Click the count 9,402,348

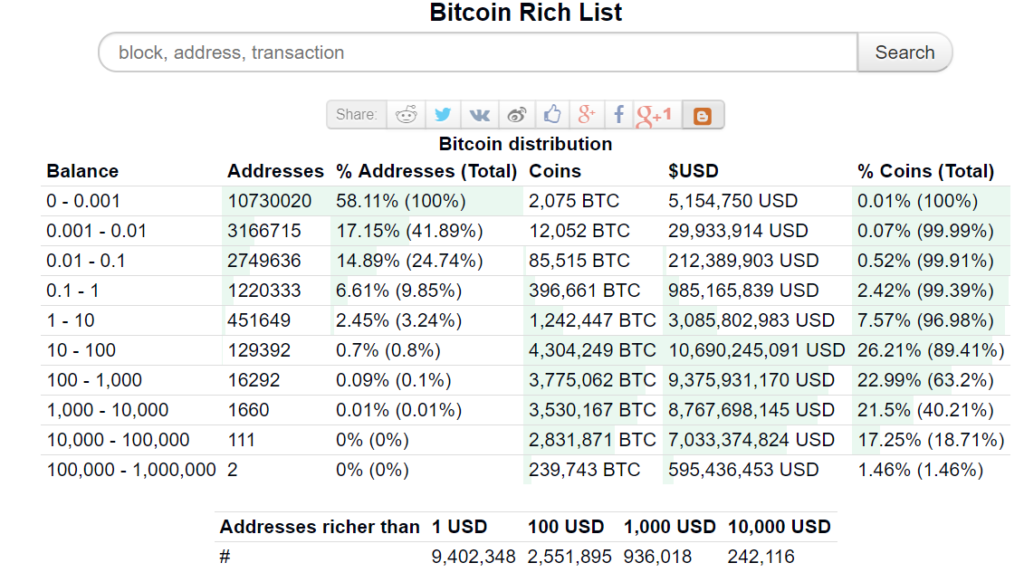[x=473, y=557]
